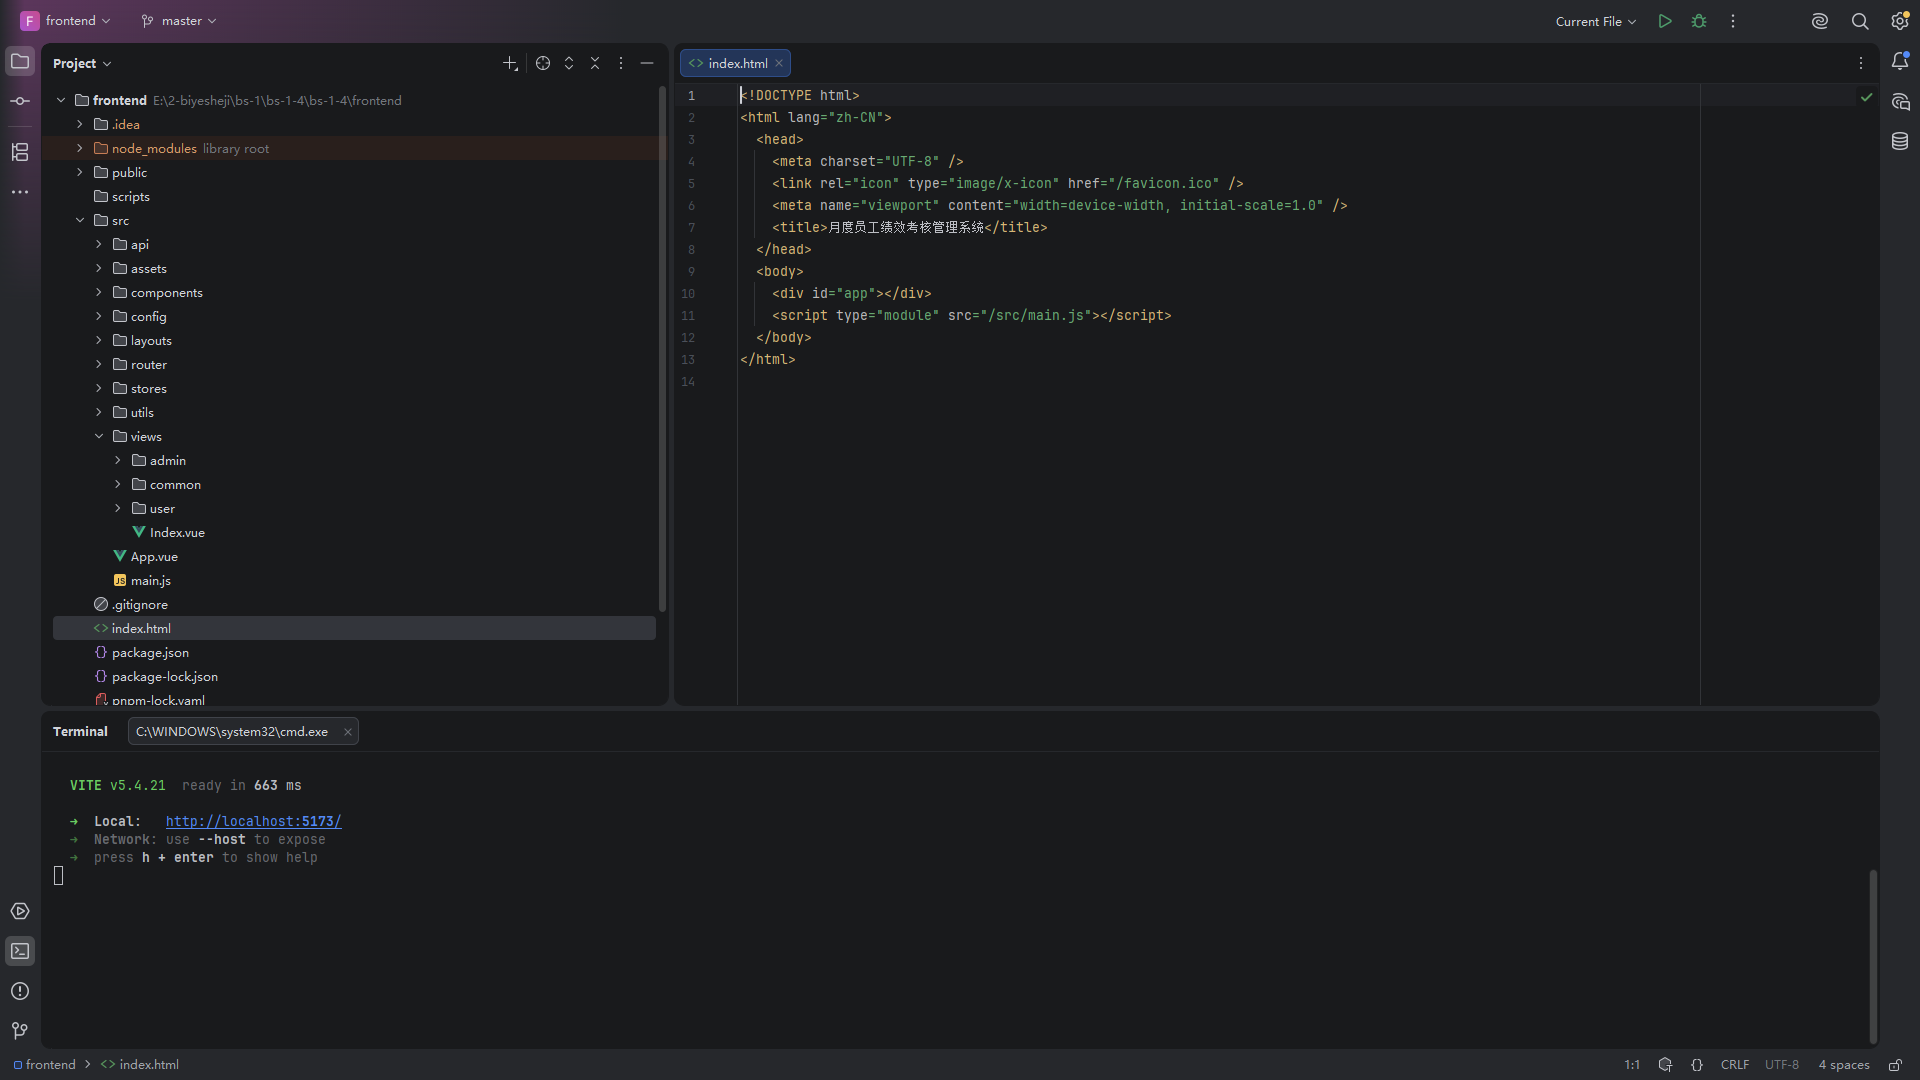Screen dimensions: 1920x1080
Task: Open the master branch dropdown
Action: click(x=179, y=21)
